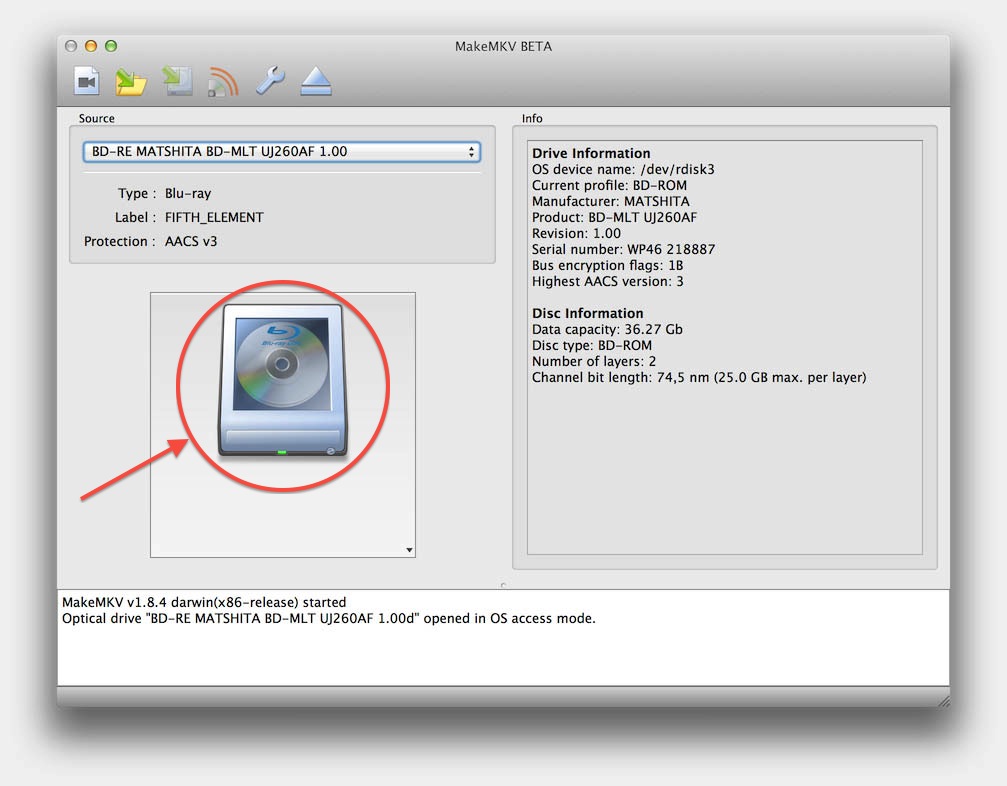Click the Open files video camera icon

tap(87, 81)
